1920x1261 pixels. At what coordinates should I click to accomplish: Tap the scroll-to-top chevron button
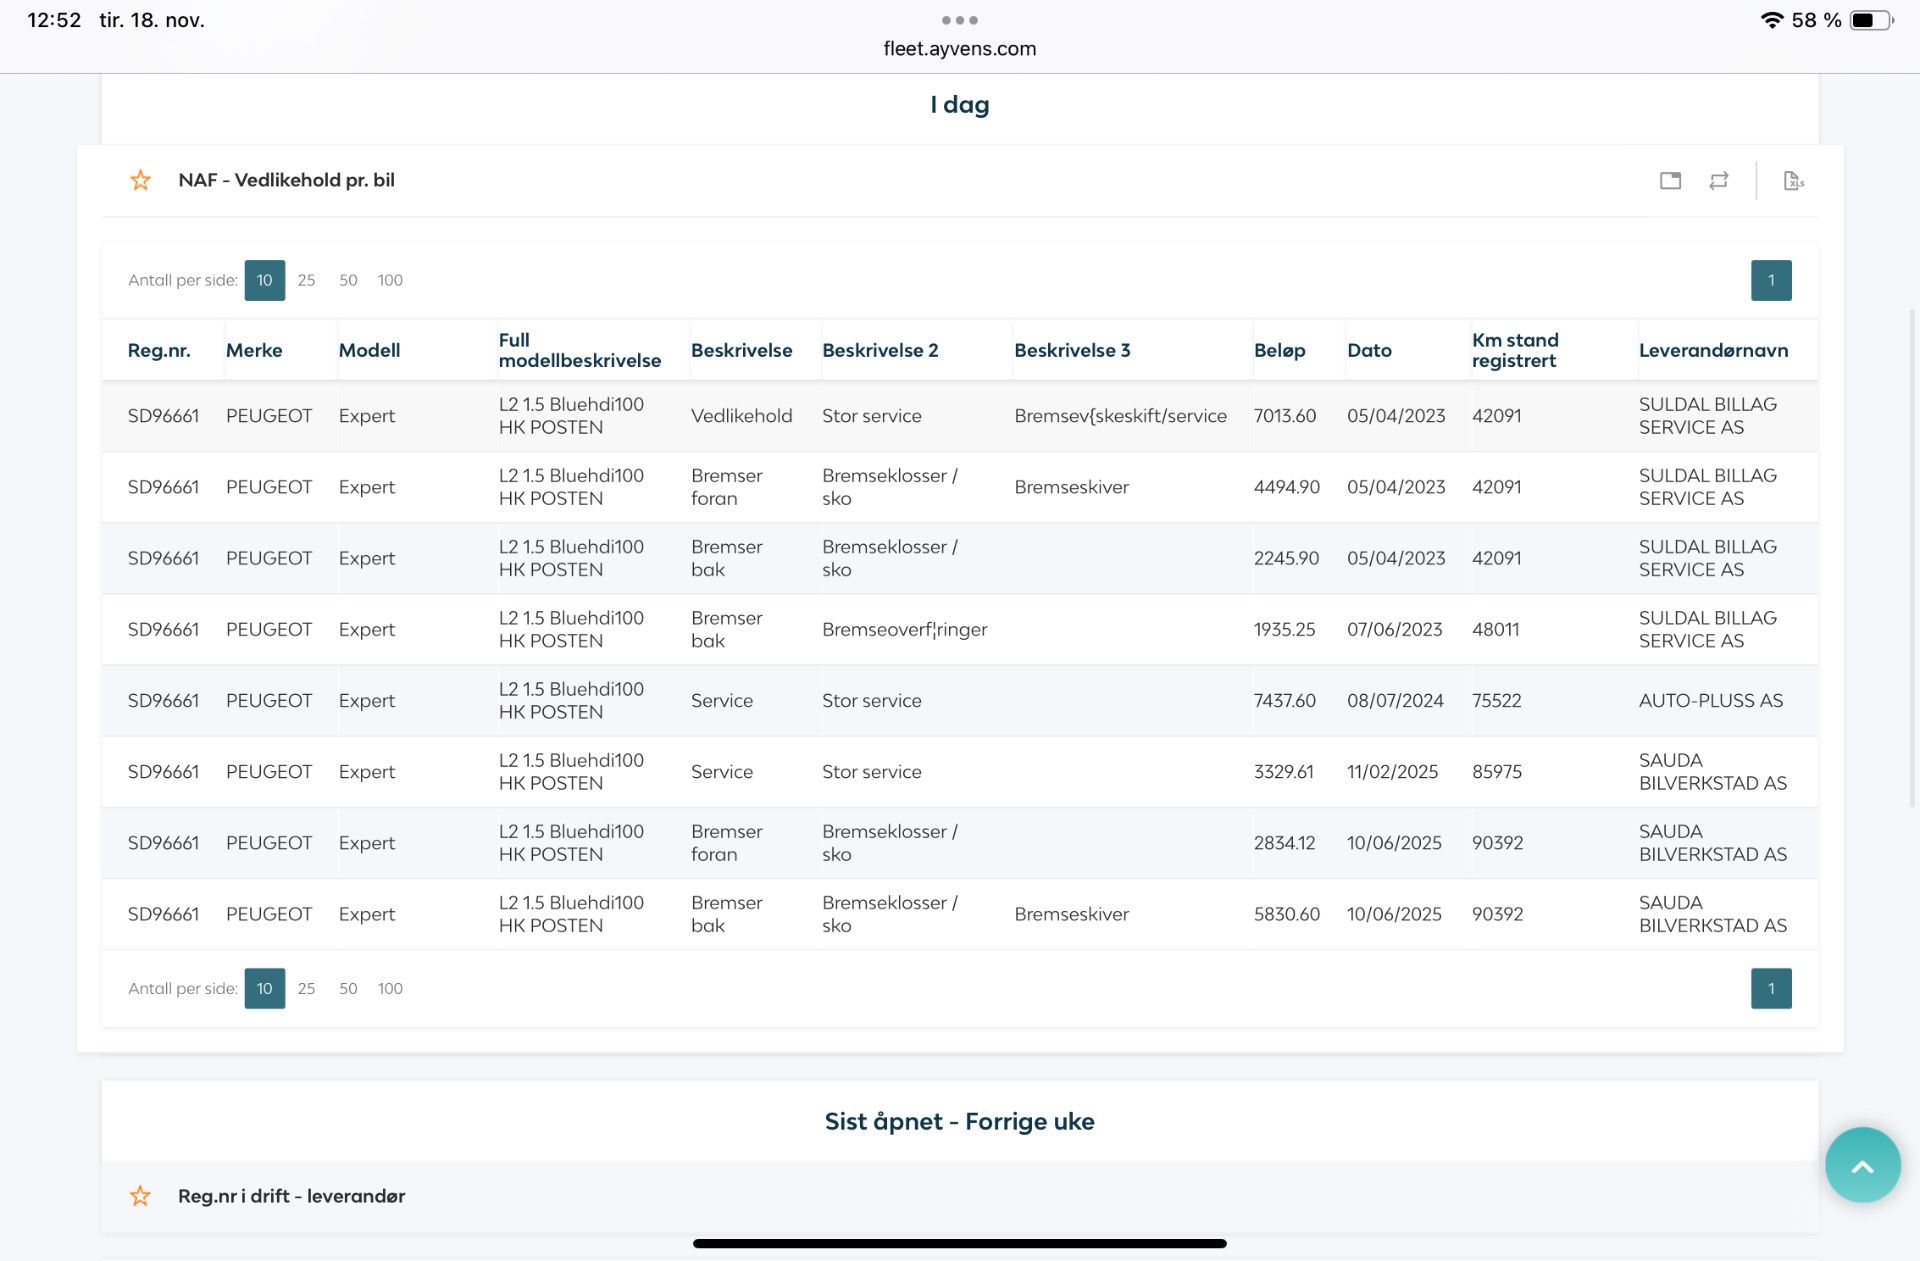point(1862,1166)
